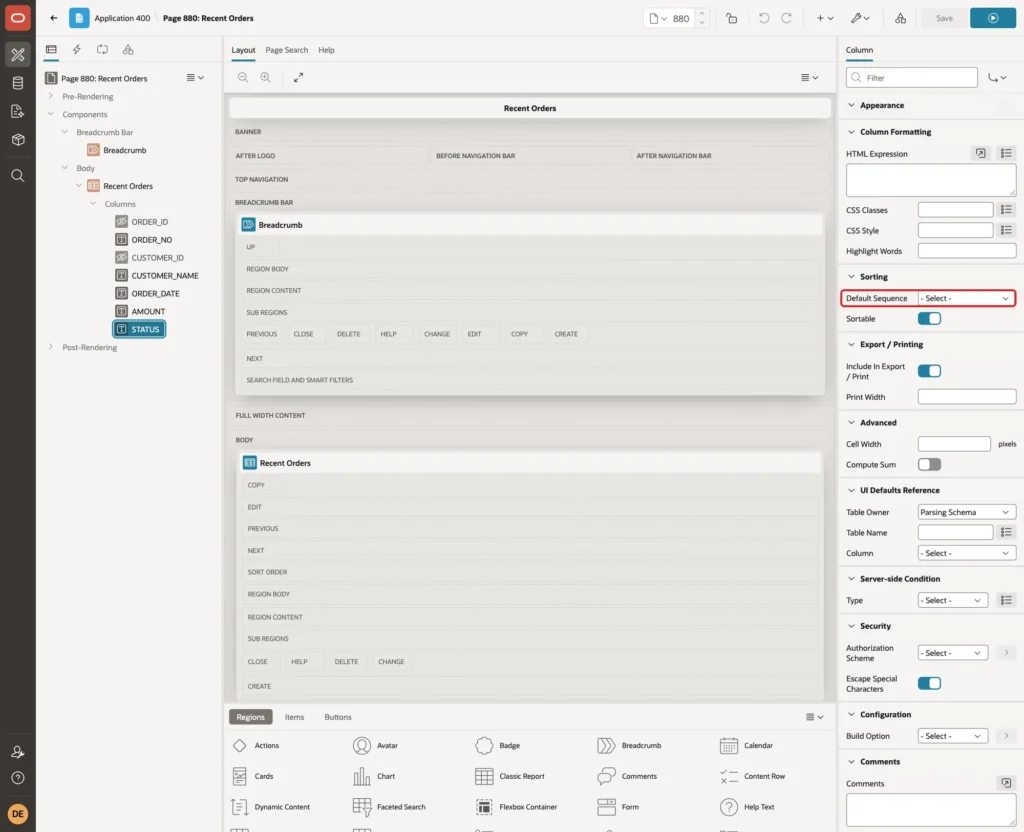Select the Regions gallery tab

pos(251,717)
